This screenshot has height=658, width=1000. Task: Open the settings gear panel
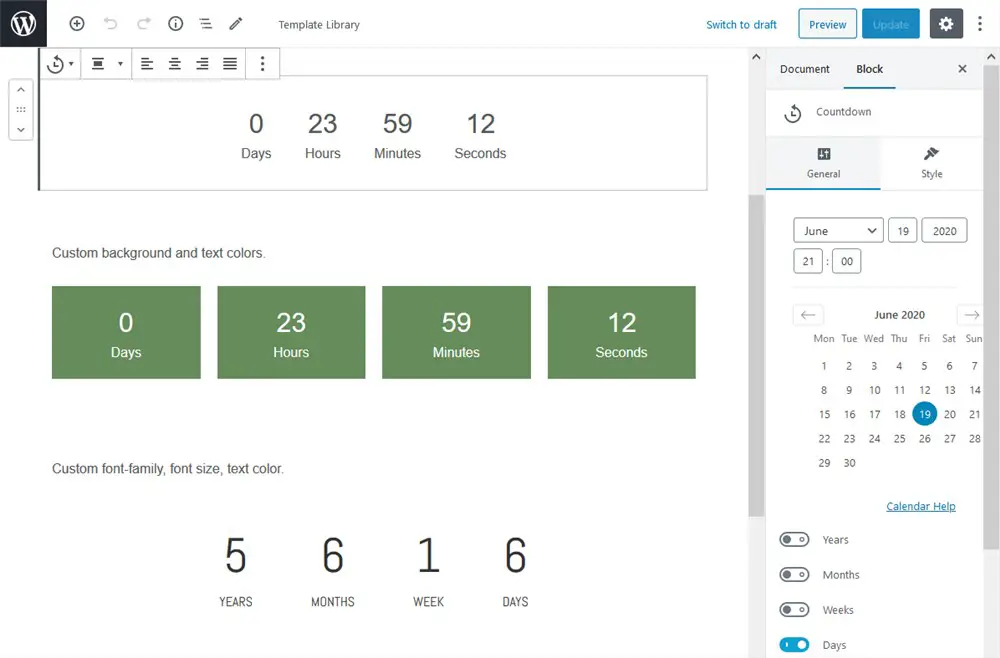tap(946, 24)
